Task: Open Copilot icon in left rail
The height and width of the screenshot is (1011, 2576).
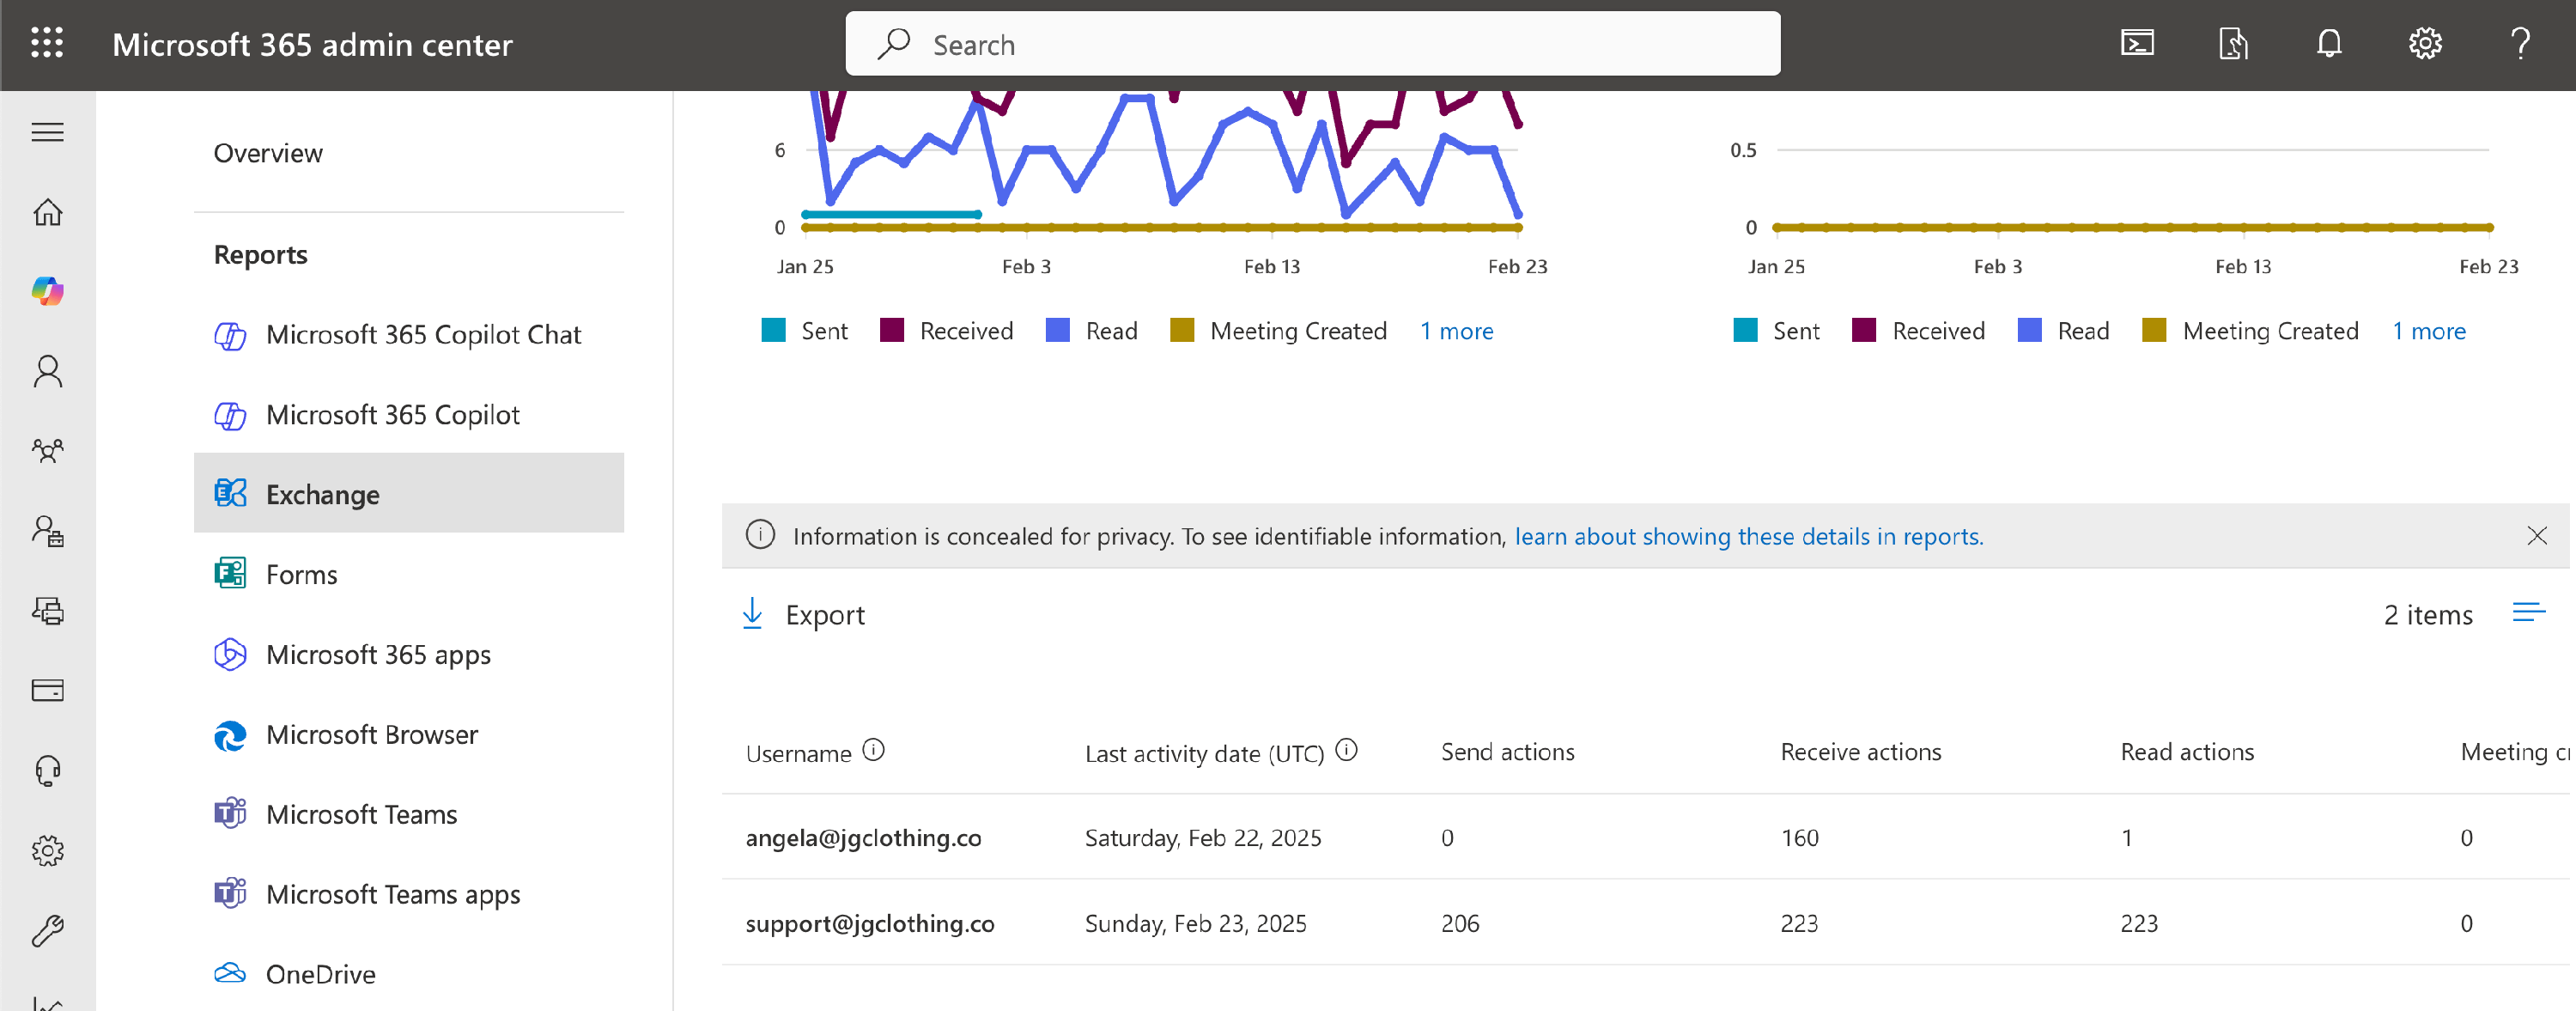Action: click(47, 291)
